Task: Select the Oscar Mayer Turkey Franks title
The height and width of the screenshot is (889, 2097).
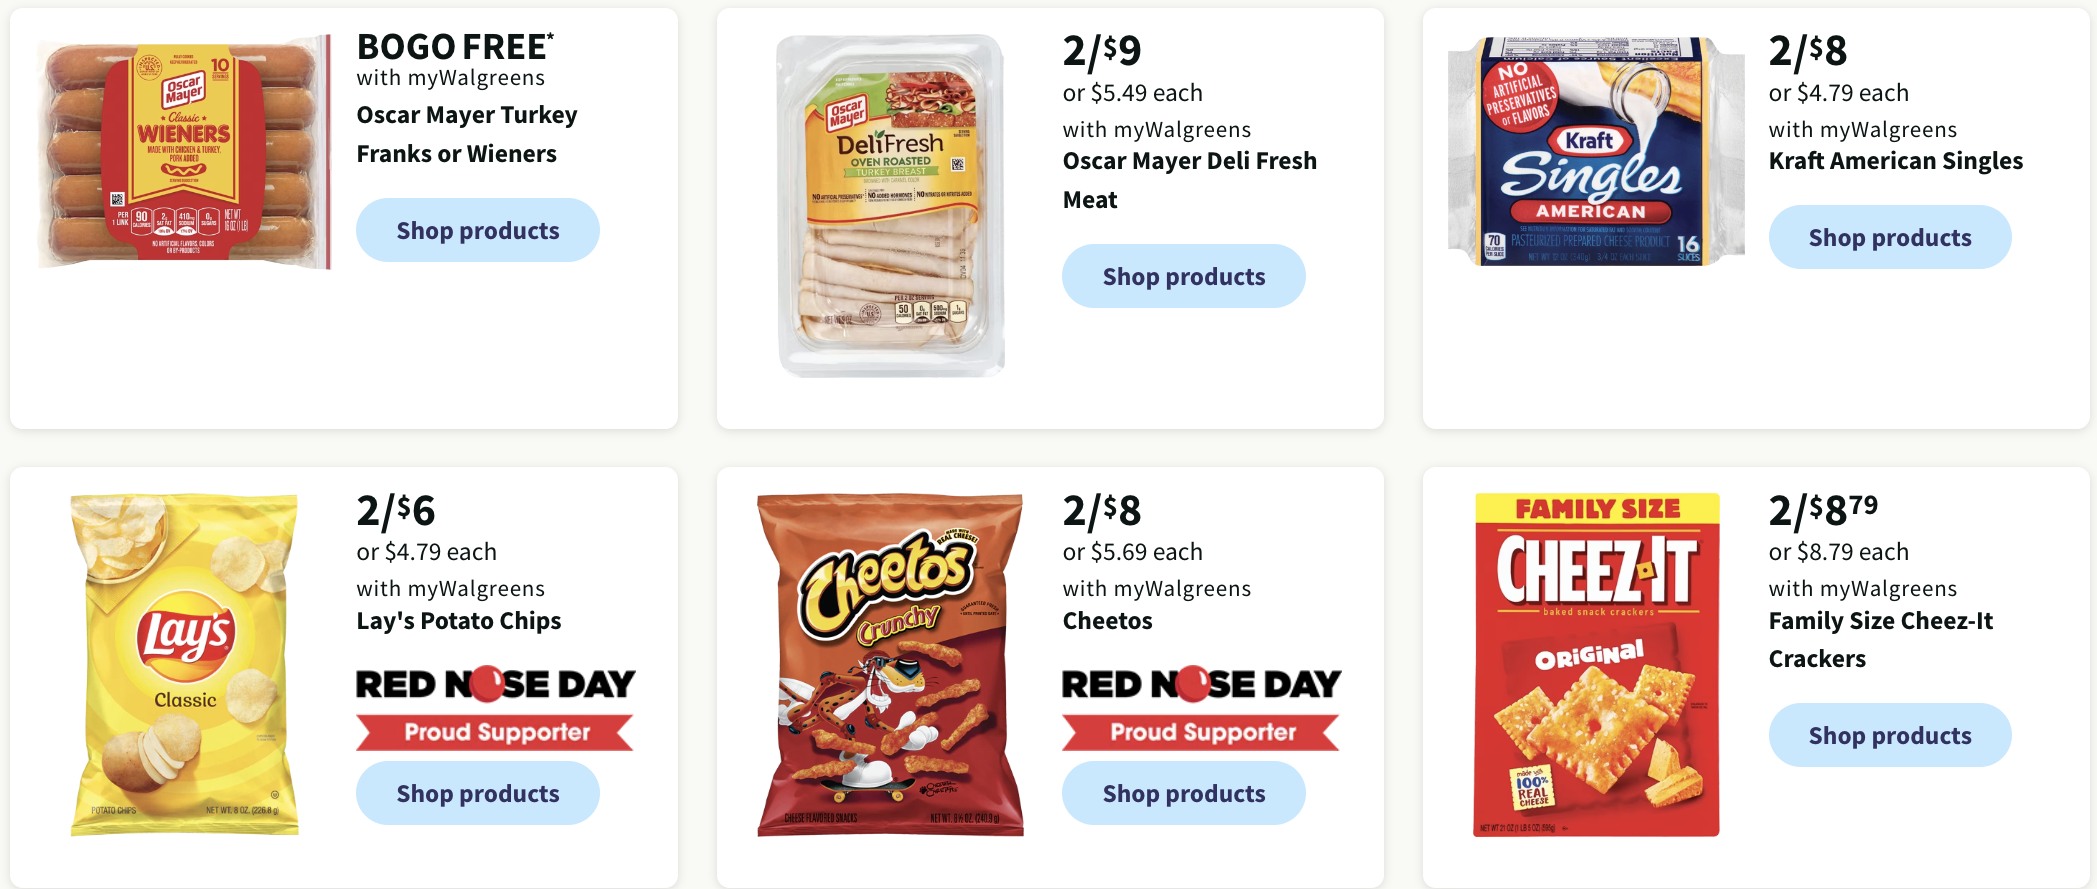Action: pyautogui.click(x=467, y=134)
